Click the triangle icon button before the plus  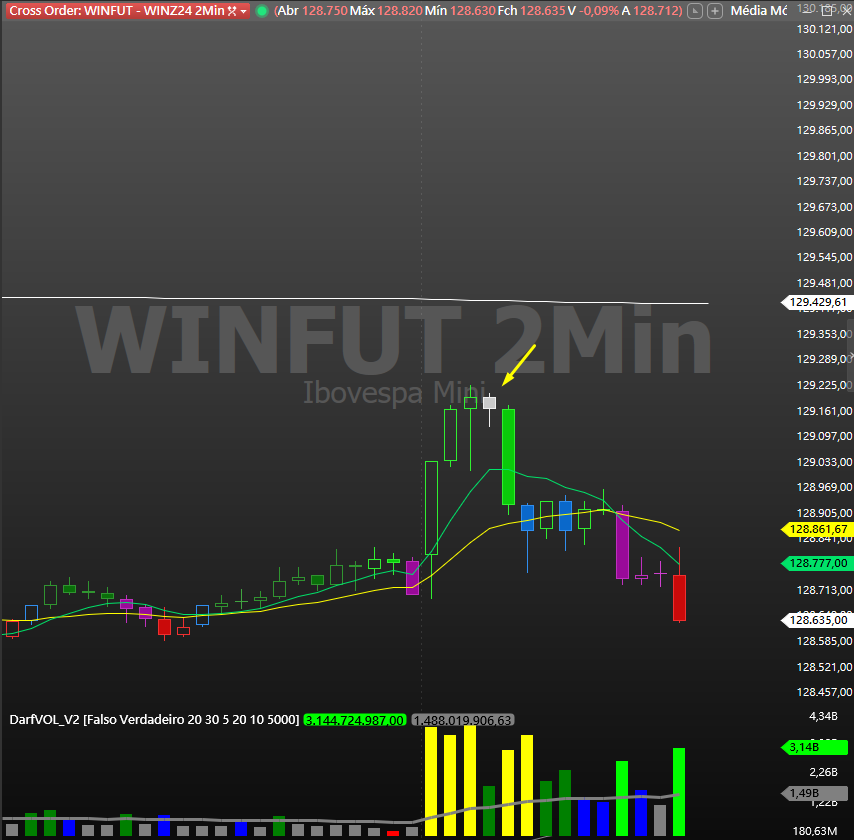[695, 11]
